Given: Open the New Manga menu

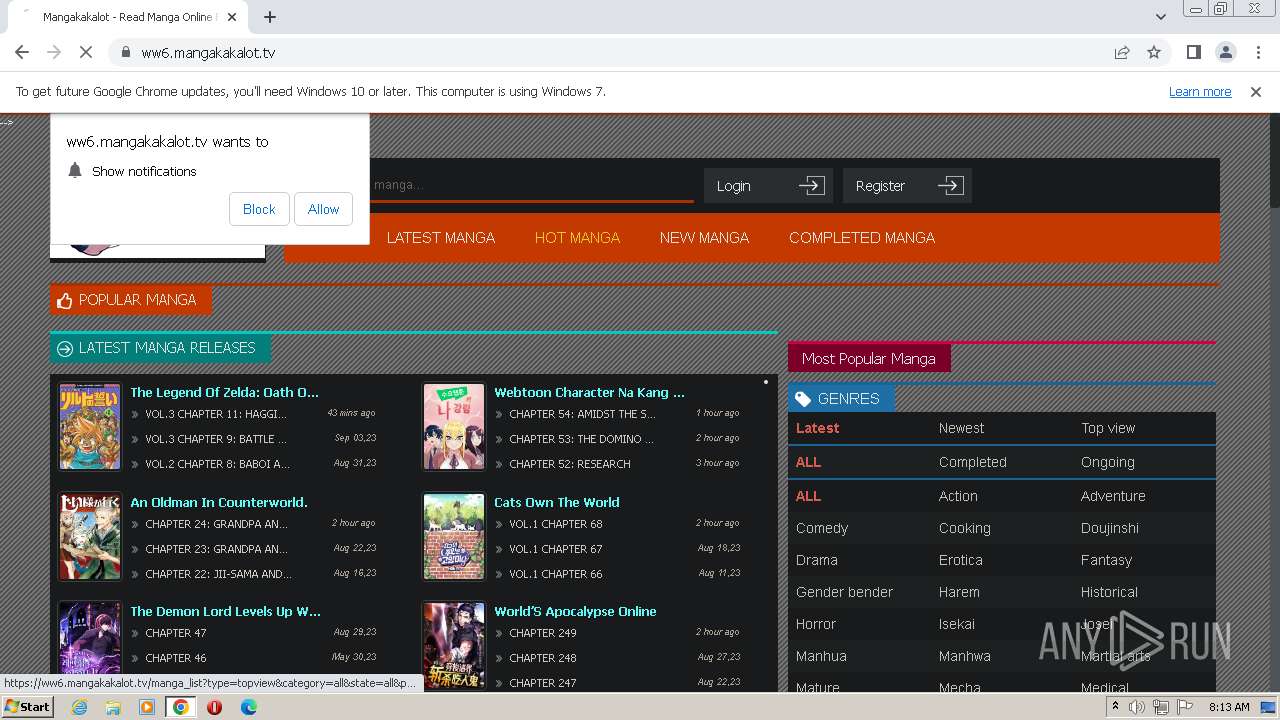Looking at the screenshot, I should tap(704, 238).
